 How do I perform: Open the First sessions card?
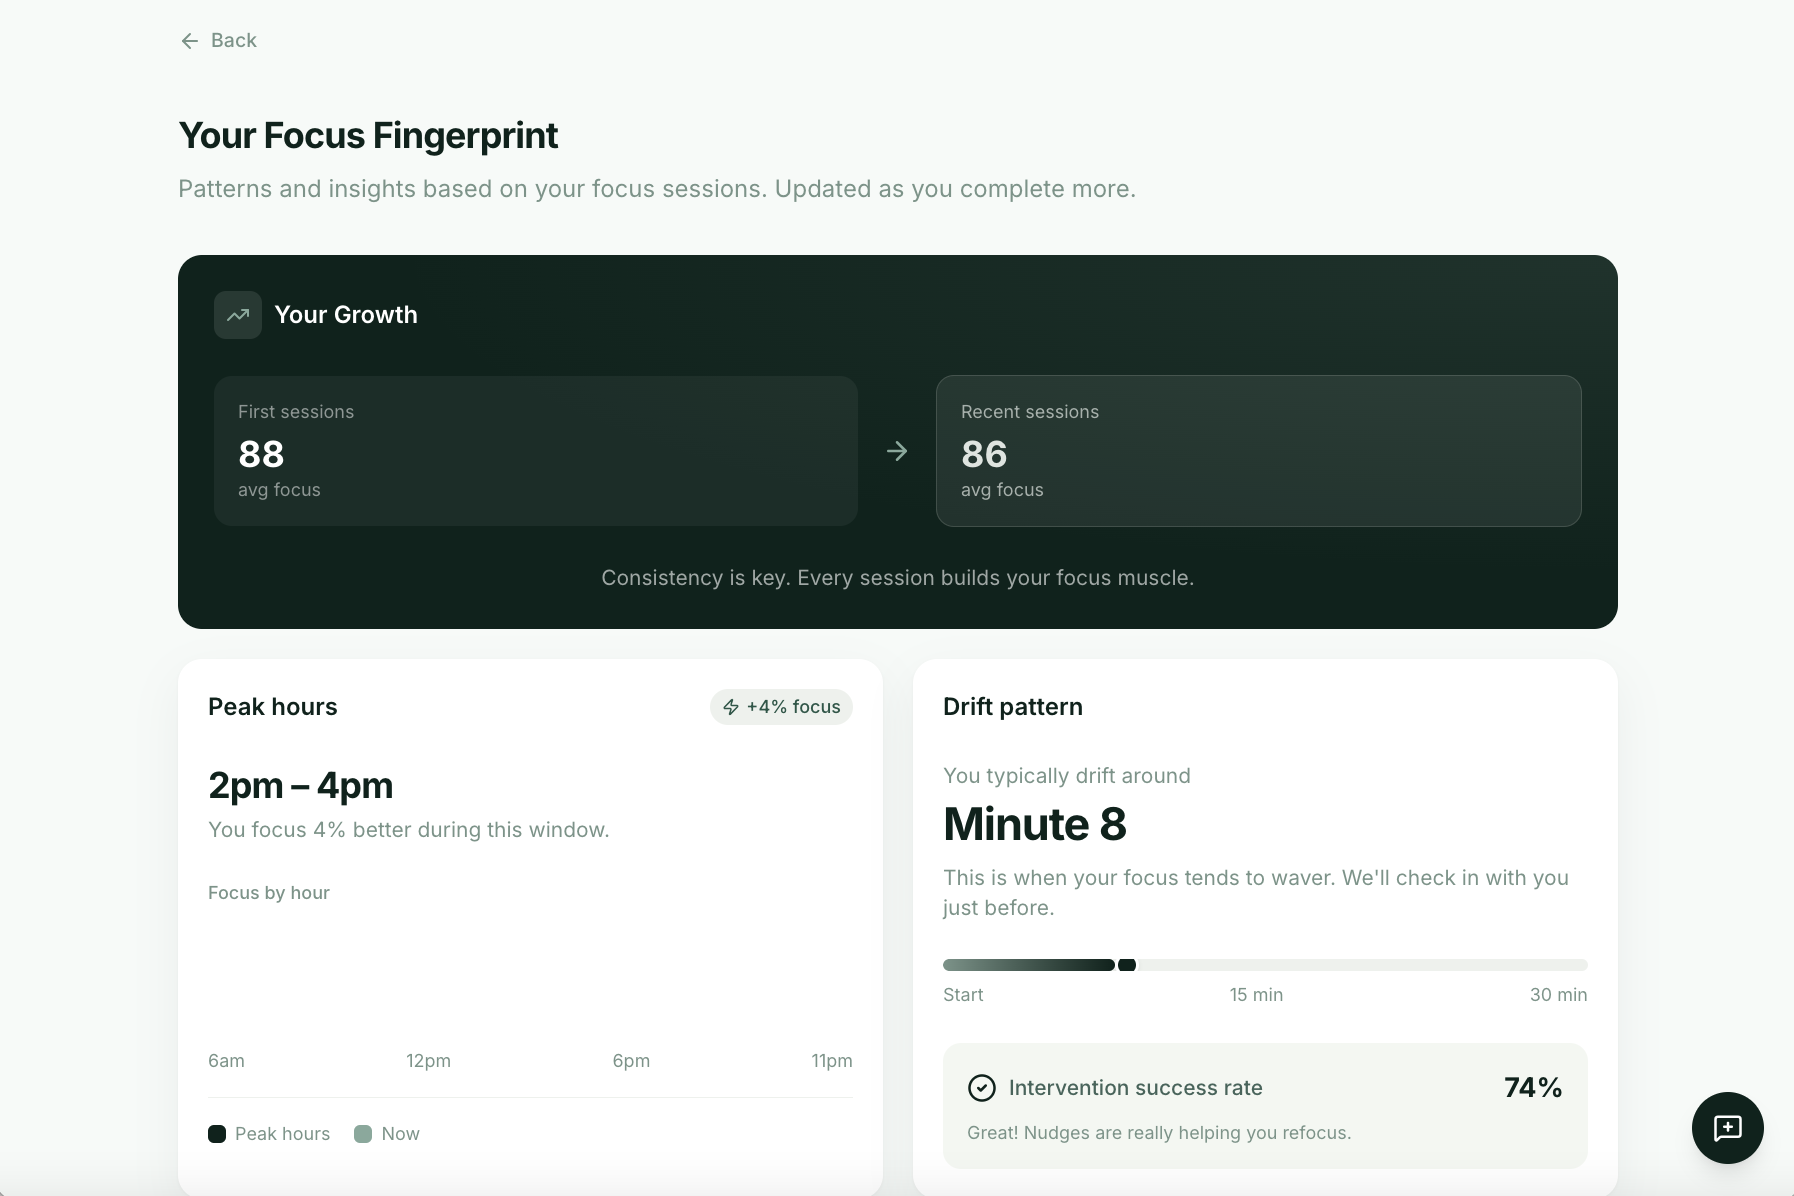536,451
